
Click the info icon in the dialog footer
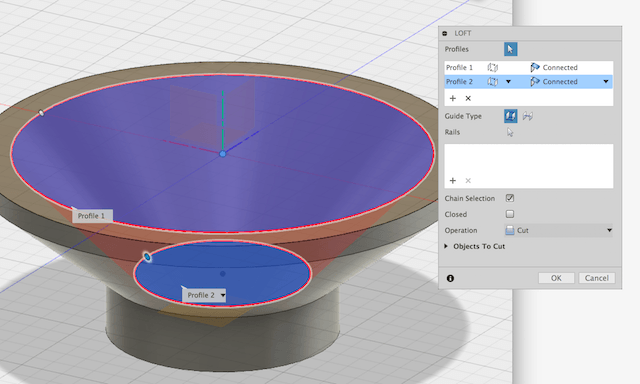click(x=450, y=278)
